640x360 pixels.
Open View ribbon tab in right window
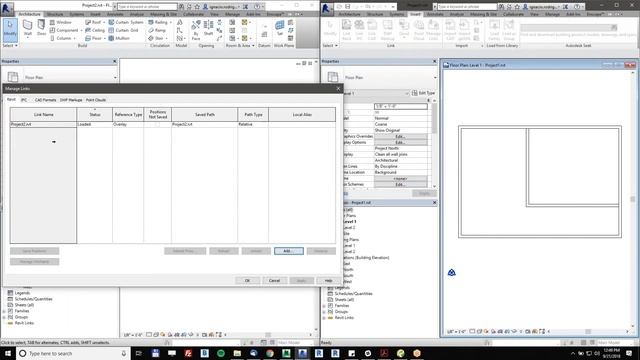click(534, 14)
